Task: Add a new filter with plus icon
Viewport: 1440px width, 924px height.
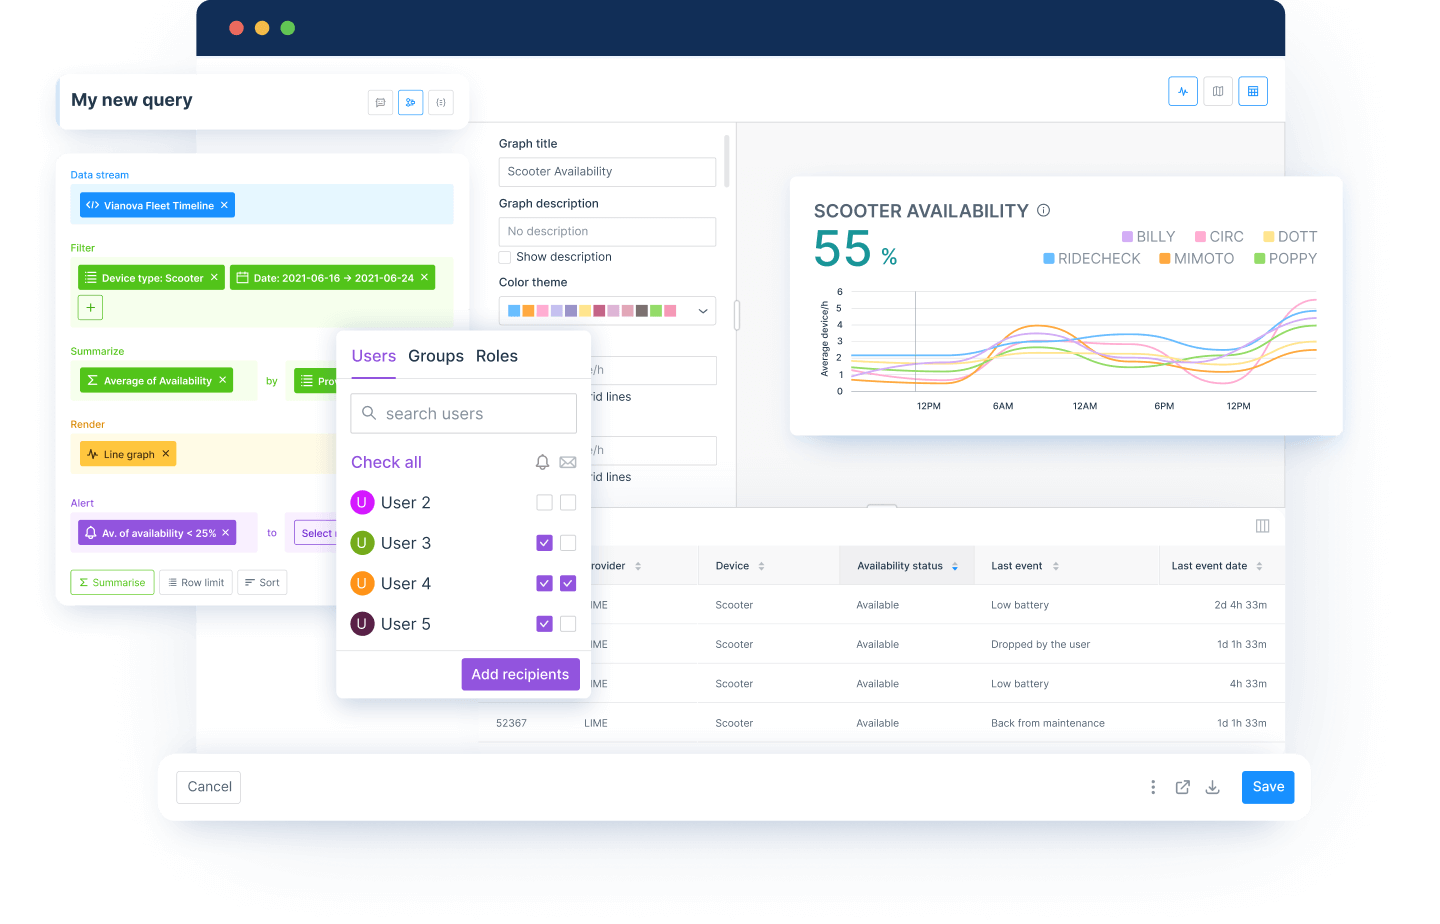Action: 90,308
